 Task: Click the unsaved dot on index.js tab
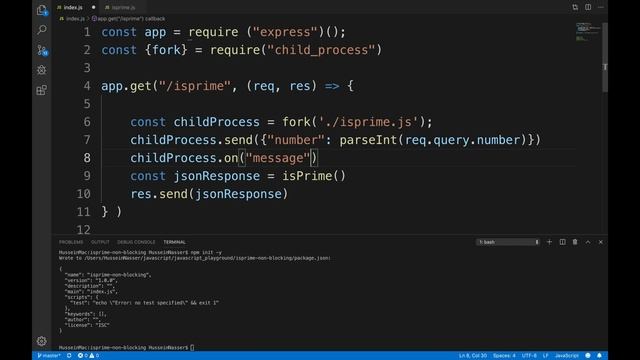coord(93,7)
